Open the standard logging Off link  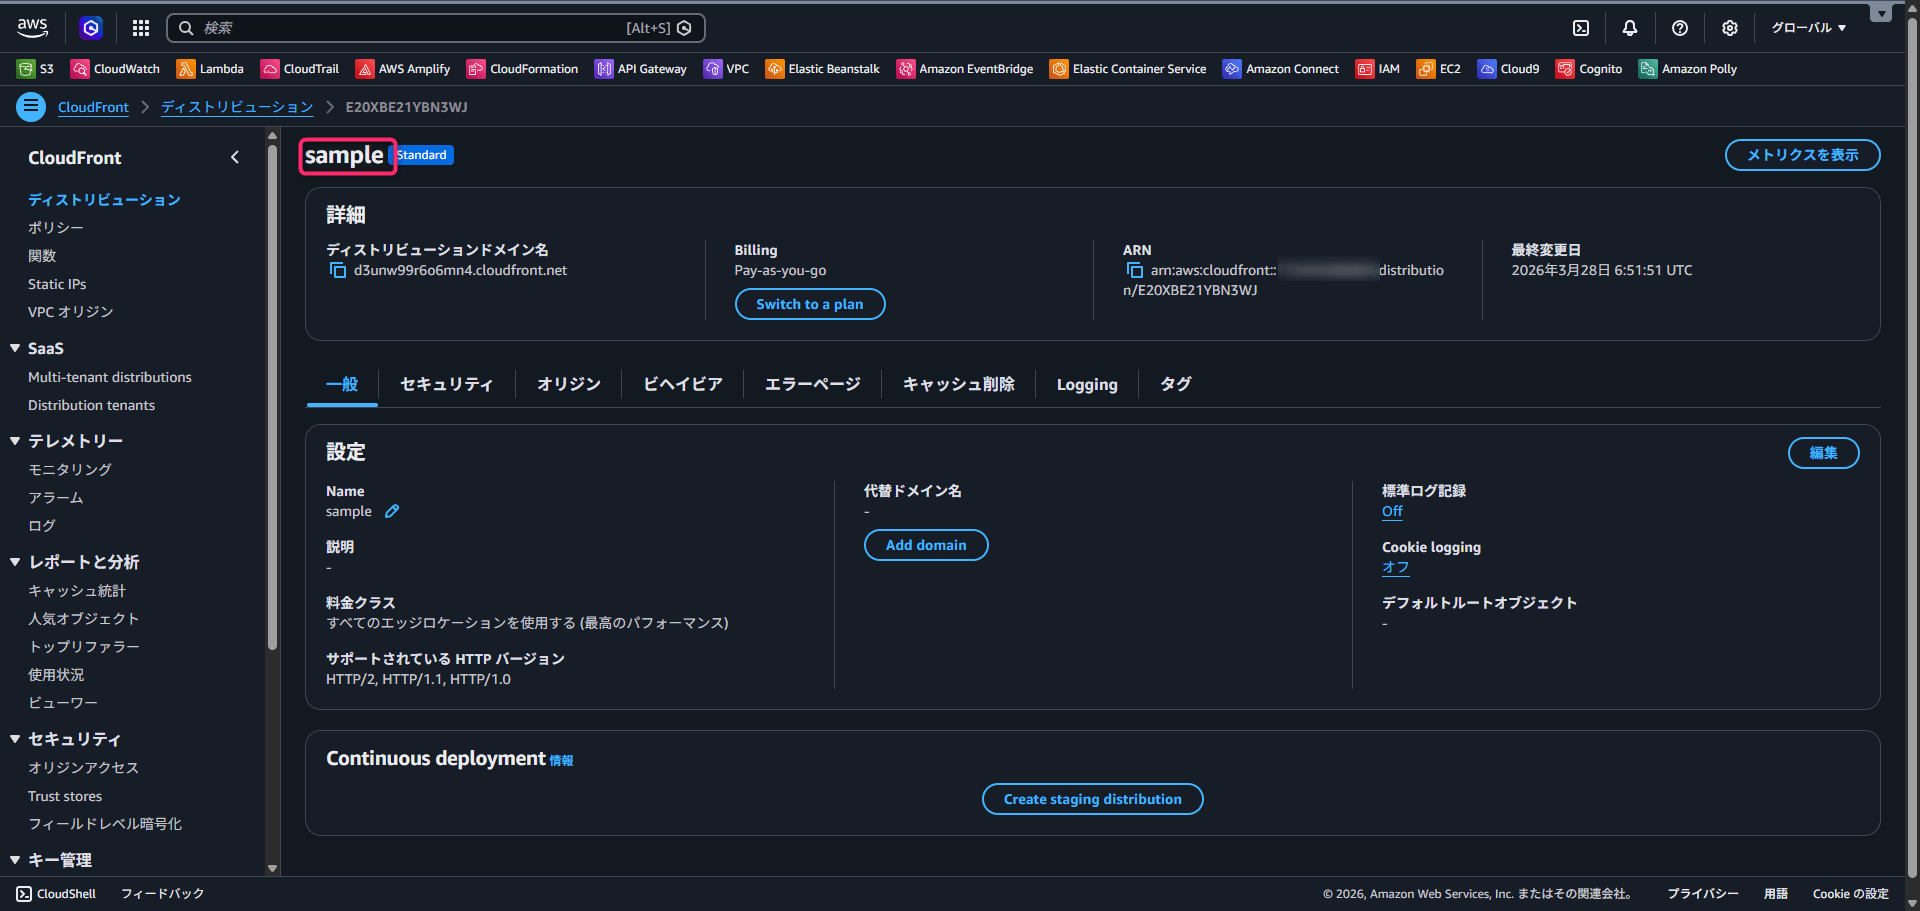[1392, 511]
